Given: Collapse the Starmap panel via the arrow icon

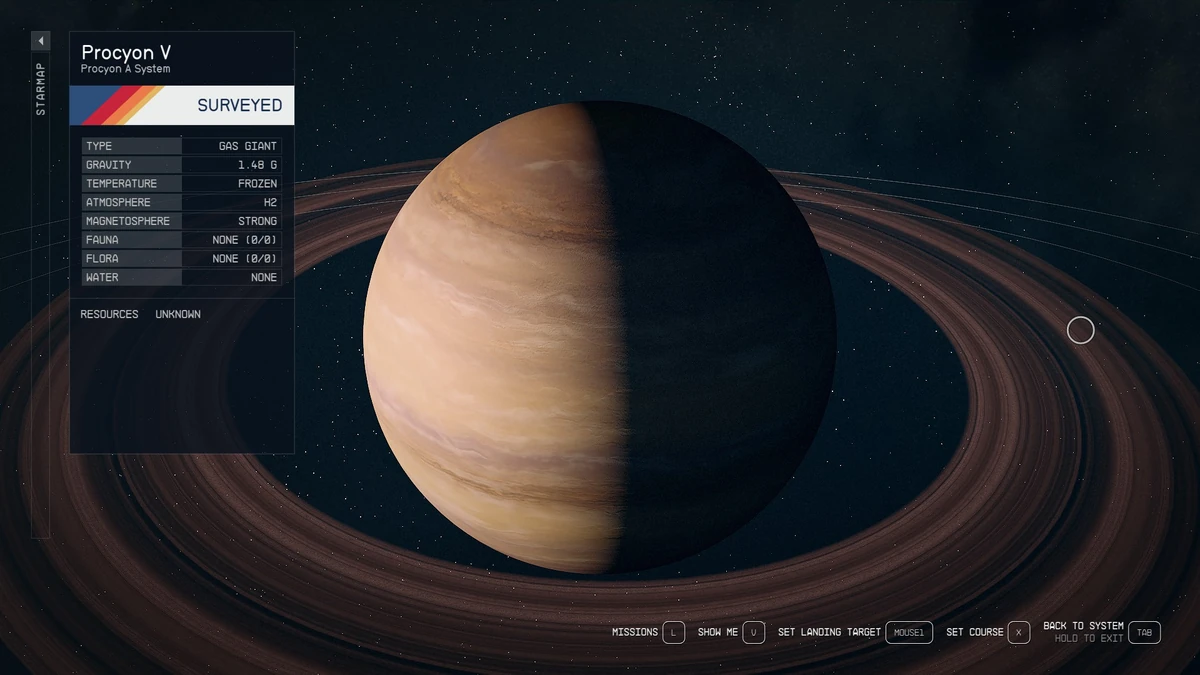Looking at the screenshot, I should (x=40, y=40).
